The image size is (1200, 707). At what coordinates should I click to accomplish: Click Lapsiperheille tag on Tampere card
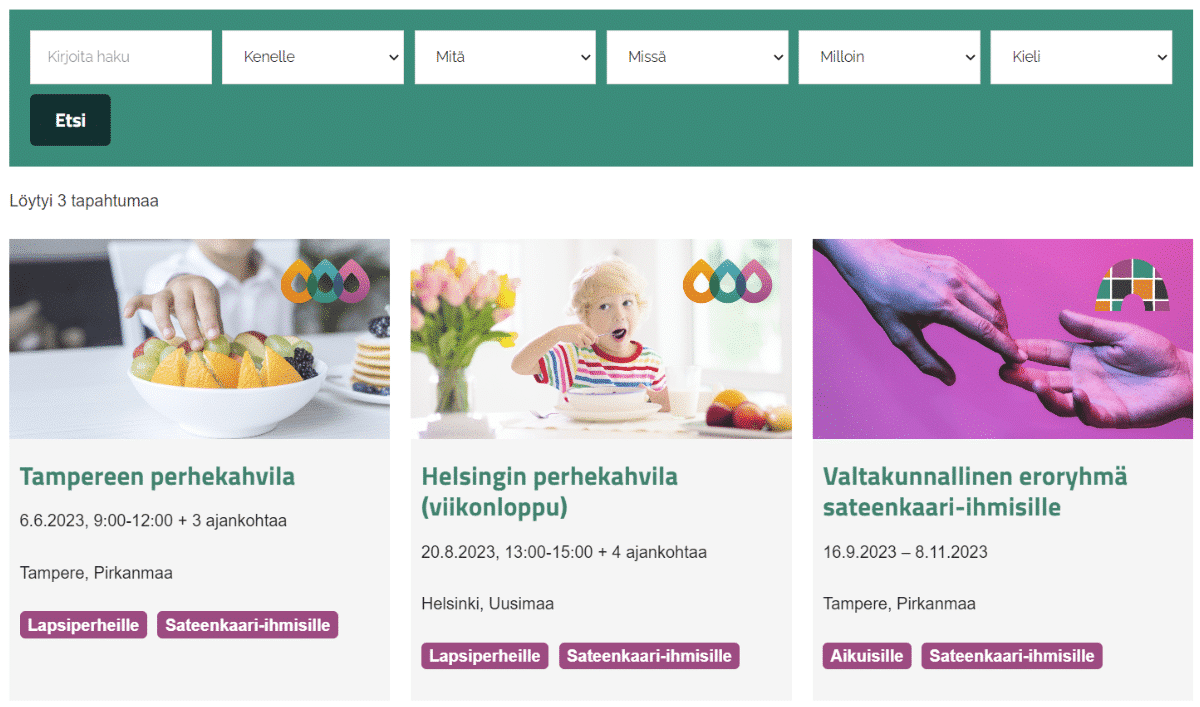[x=83, y=625]
